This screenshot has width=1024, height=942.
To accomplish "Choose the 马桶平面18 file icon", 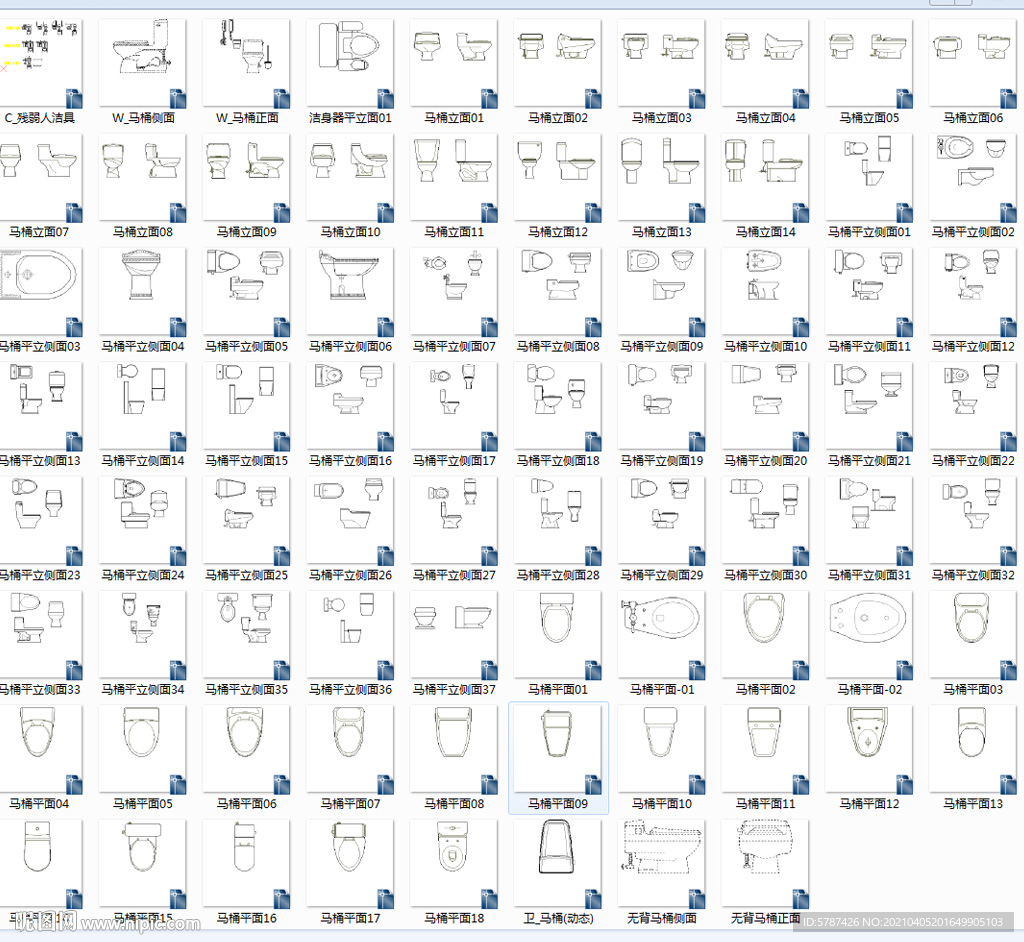I will [x=455, y=864].
